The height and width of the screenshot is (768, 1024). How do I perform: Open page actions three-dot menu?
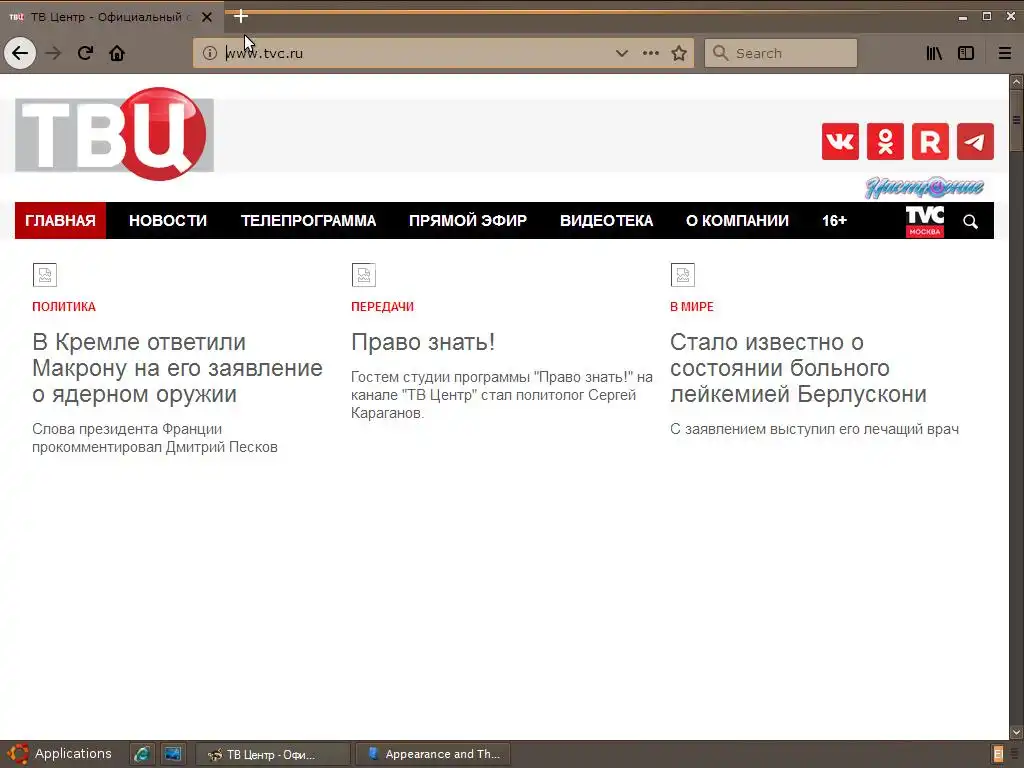pos(650,53)
